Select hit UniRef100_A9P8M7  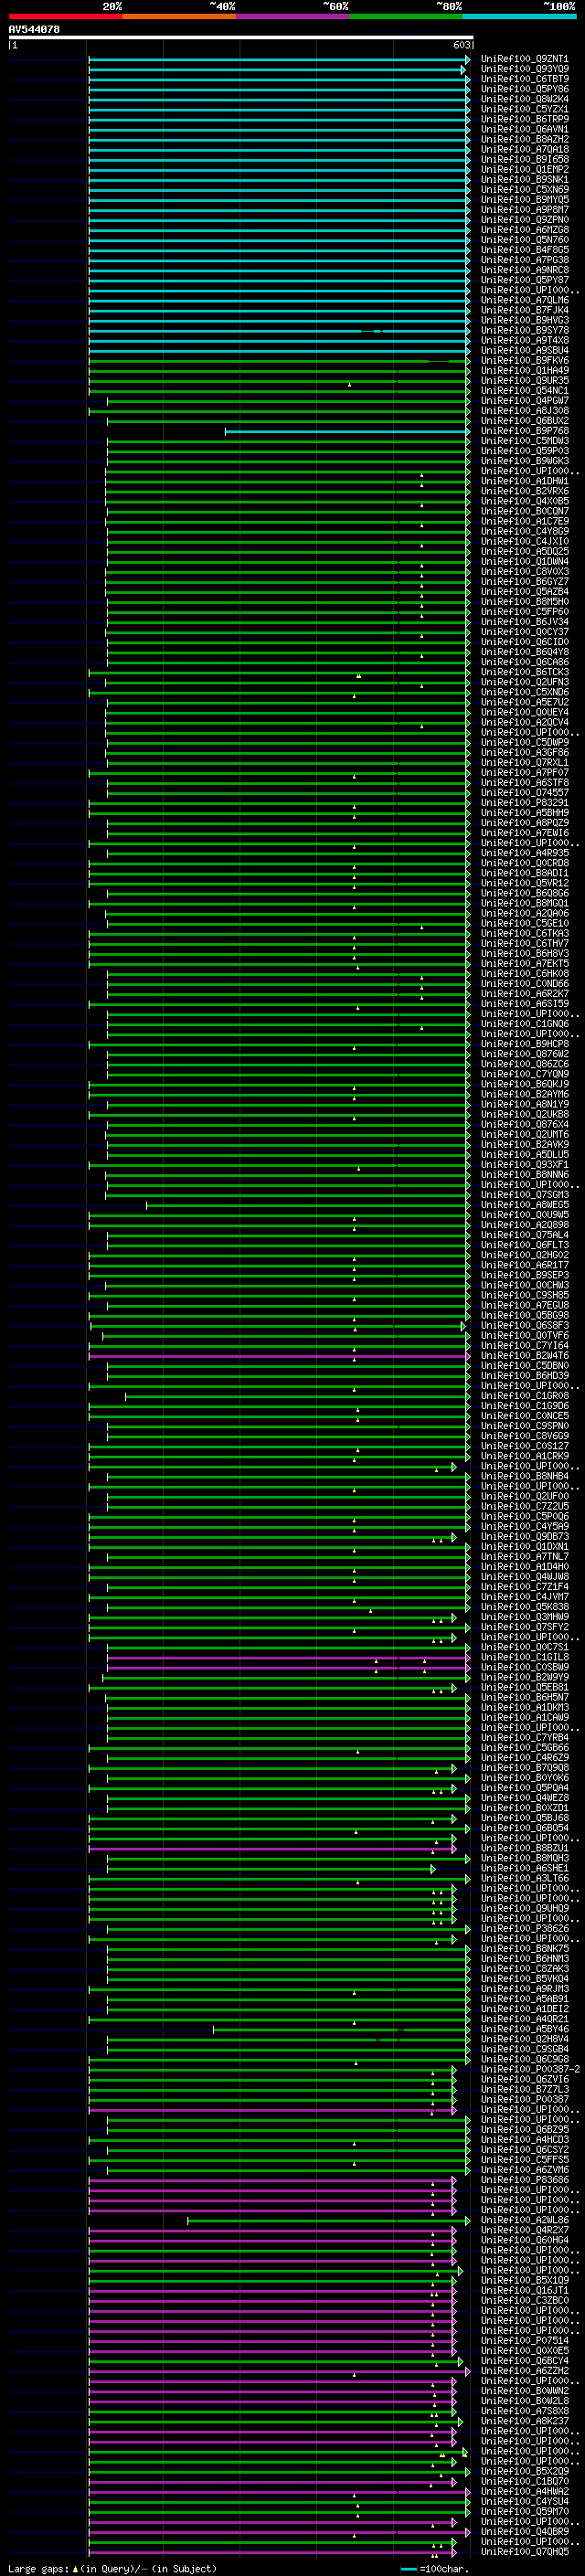[x=524, y=210]
